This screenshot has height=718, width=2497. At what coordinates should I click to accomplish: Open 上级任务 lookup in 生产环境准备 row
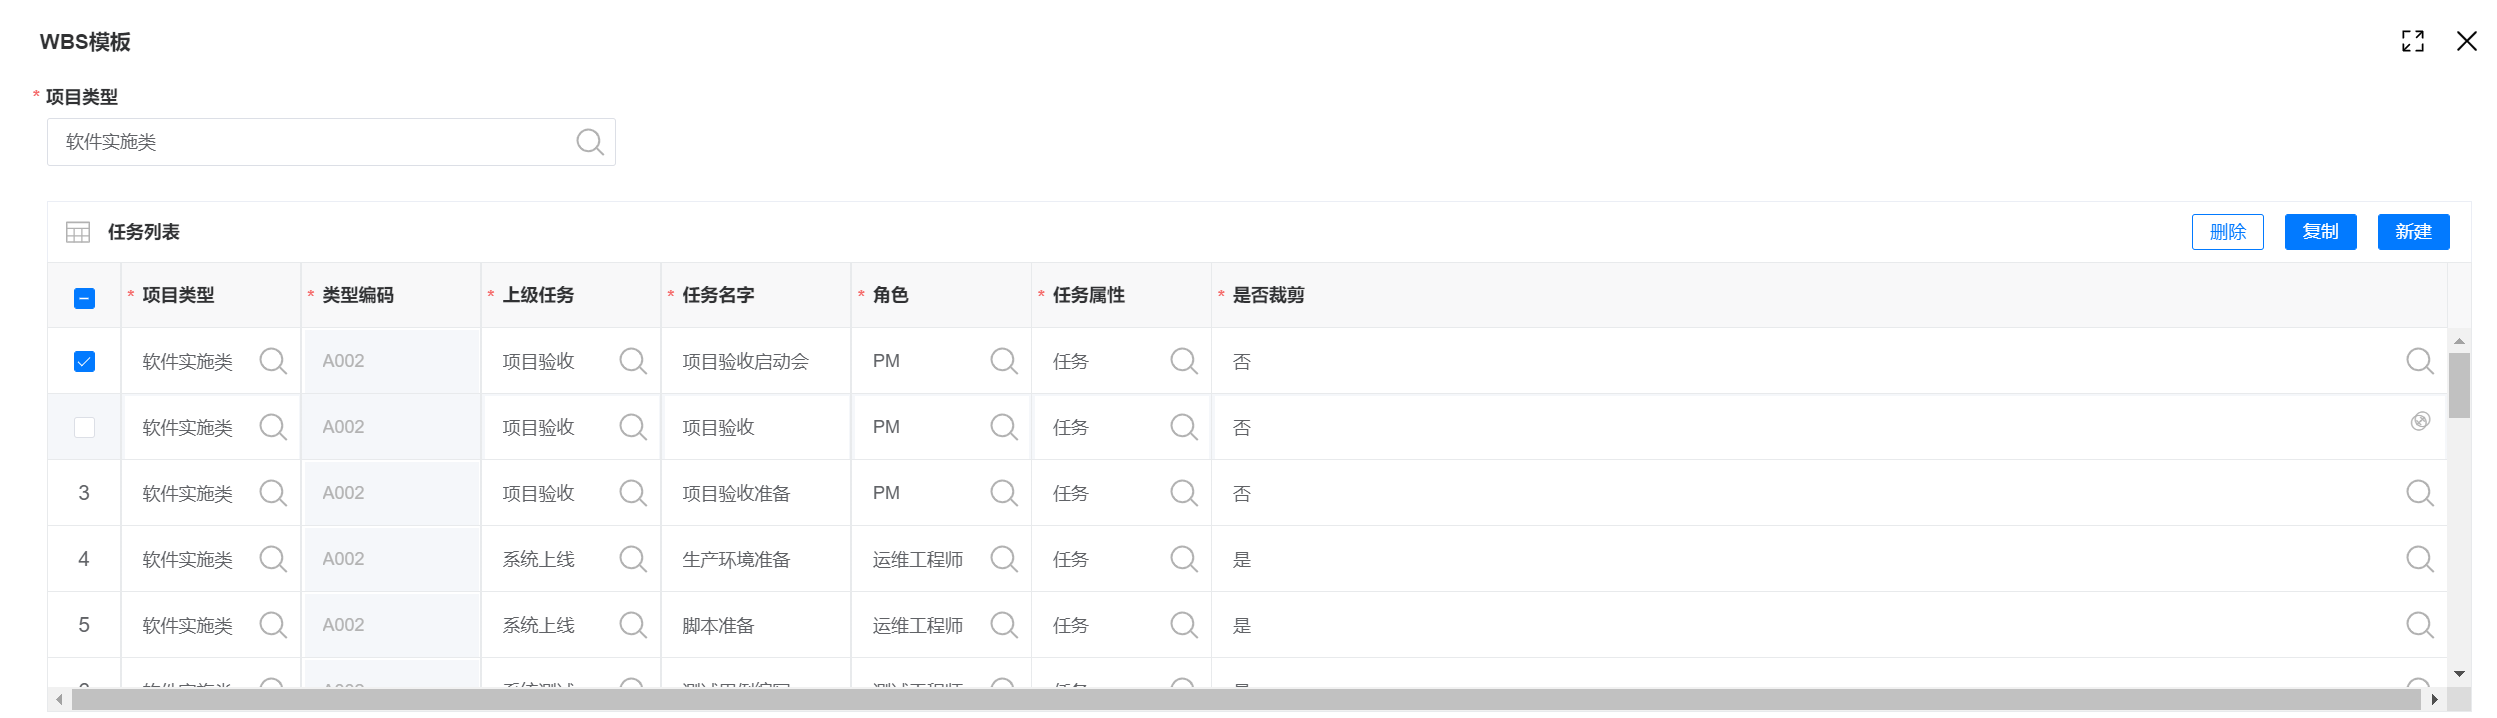633,559
